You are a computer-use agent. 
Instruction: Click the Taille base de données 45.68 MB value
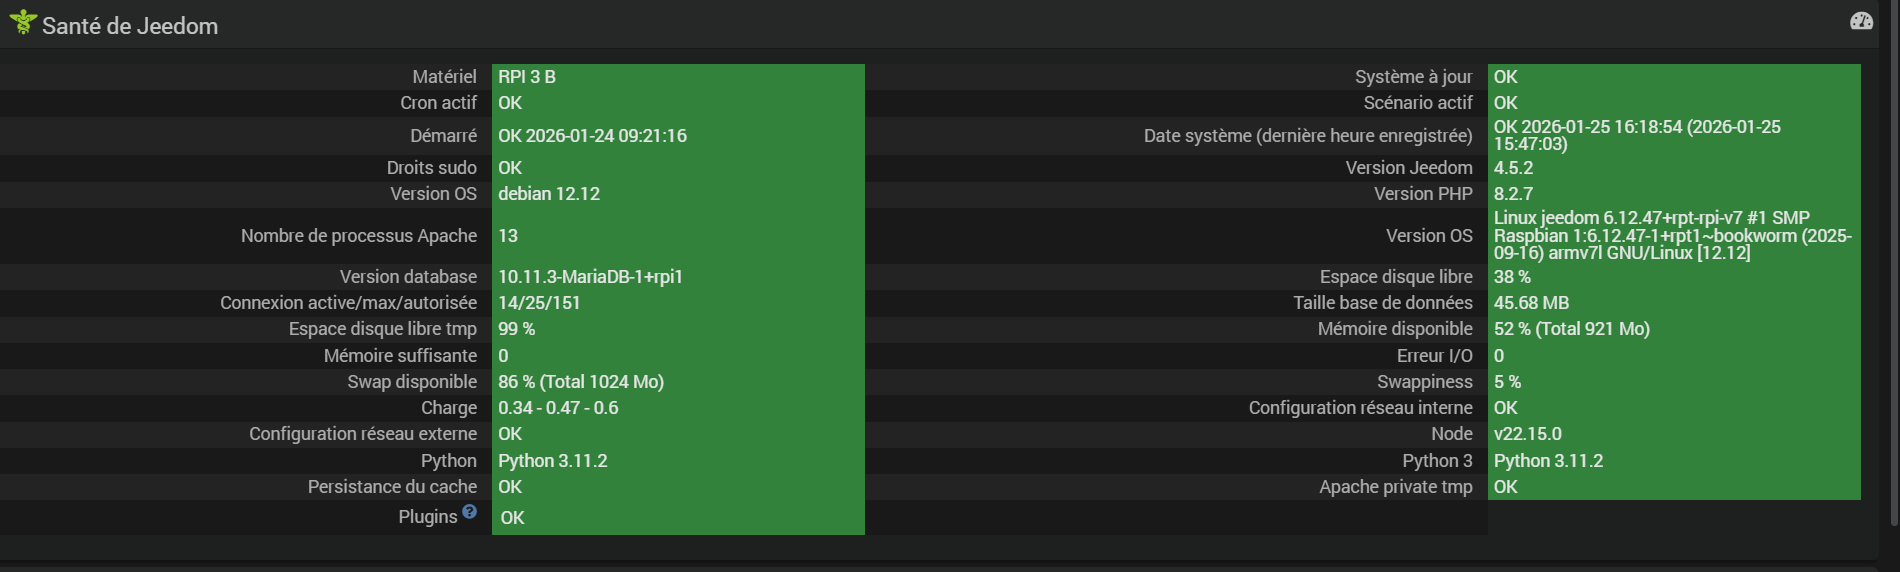click(1531, 303)
